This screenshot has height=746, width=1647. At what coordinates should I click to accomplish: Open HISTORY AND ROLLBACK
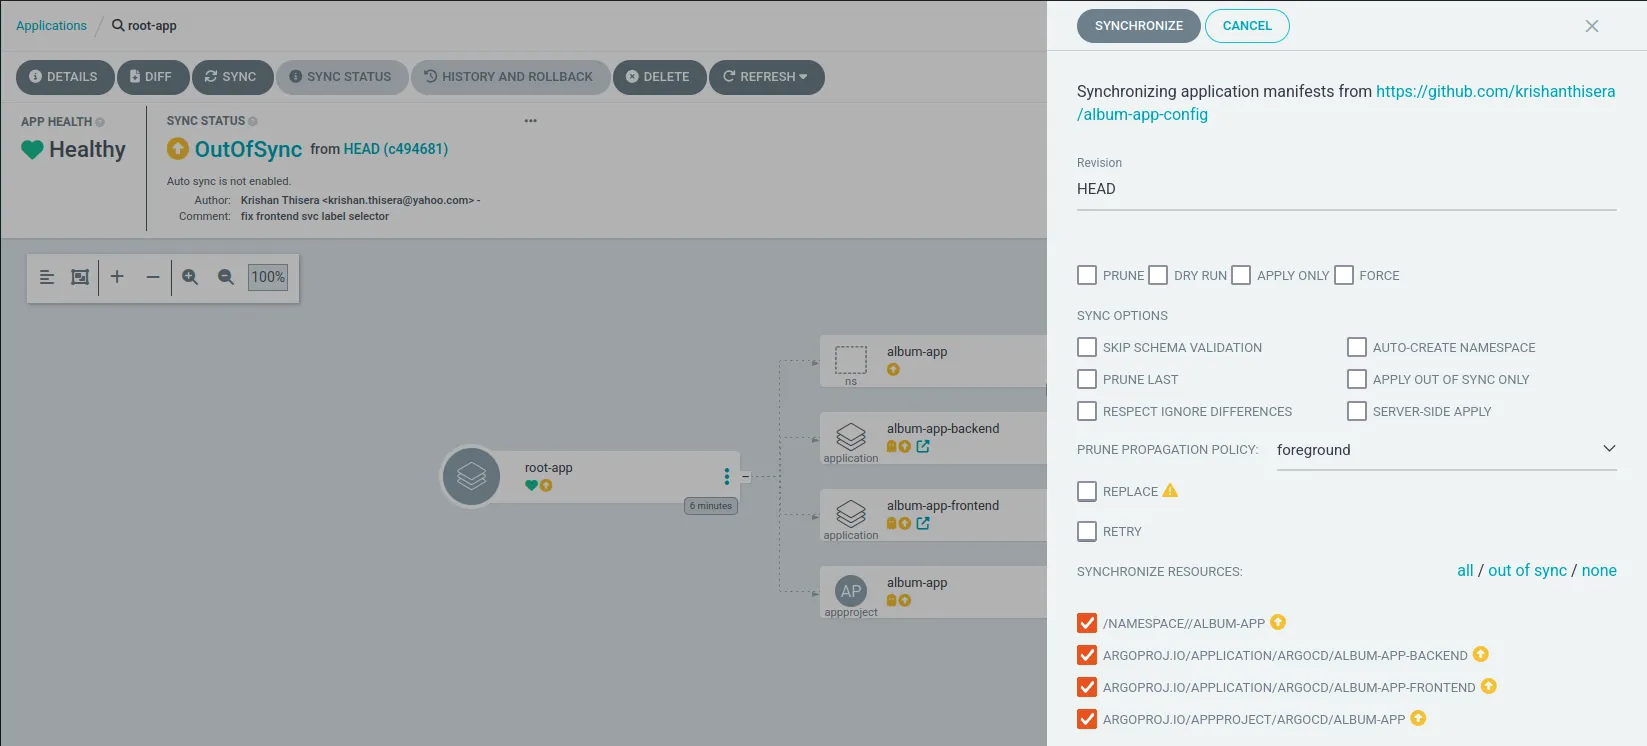510,77
